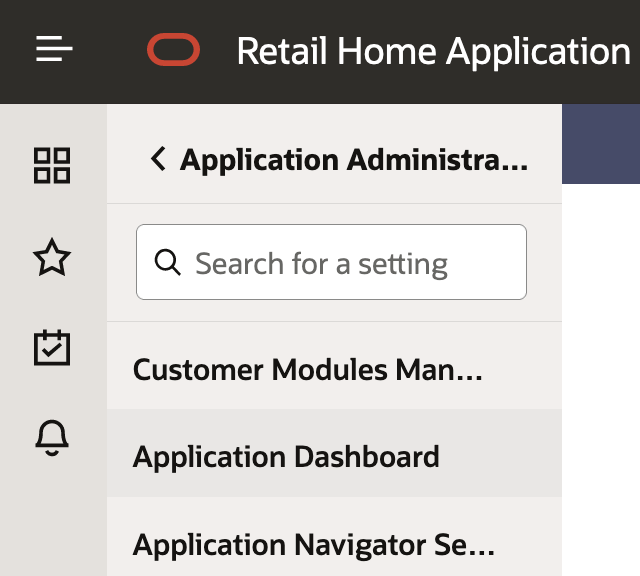The width and height of the screenshot is (640, 576).
Task: Open Notifications bell icon
Action: [52, 438]
